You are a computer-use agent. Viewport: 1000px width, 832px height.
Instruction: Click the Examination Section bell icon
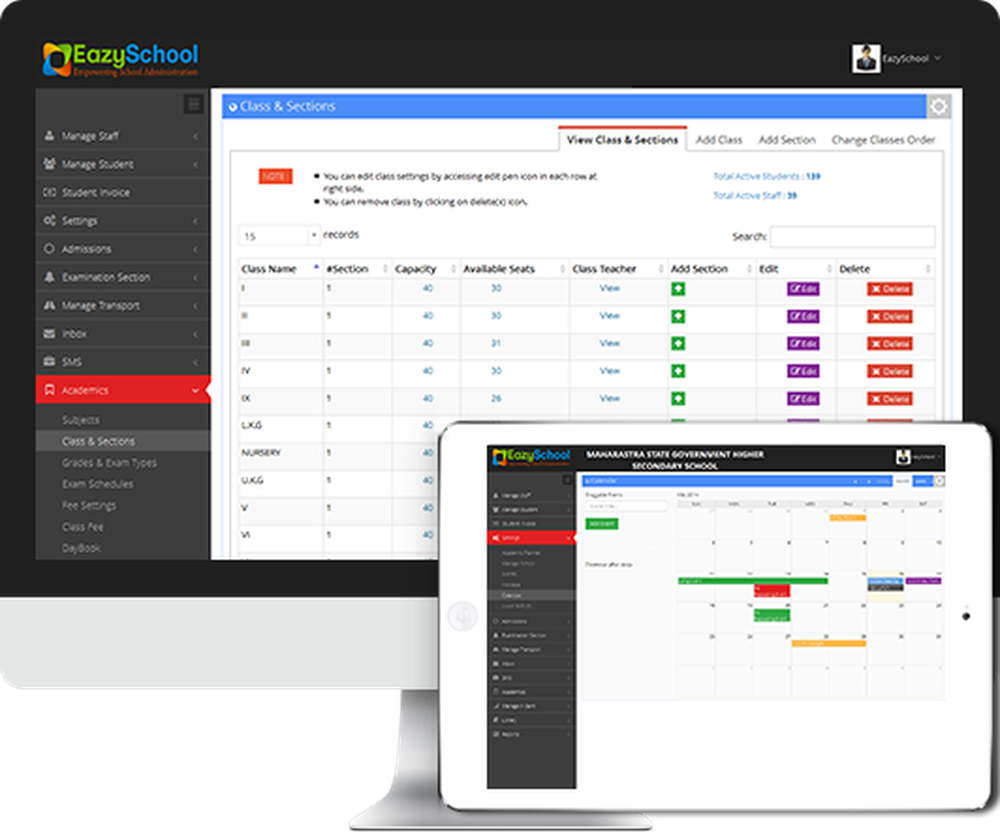click(49, 277)
